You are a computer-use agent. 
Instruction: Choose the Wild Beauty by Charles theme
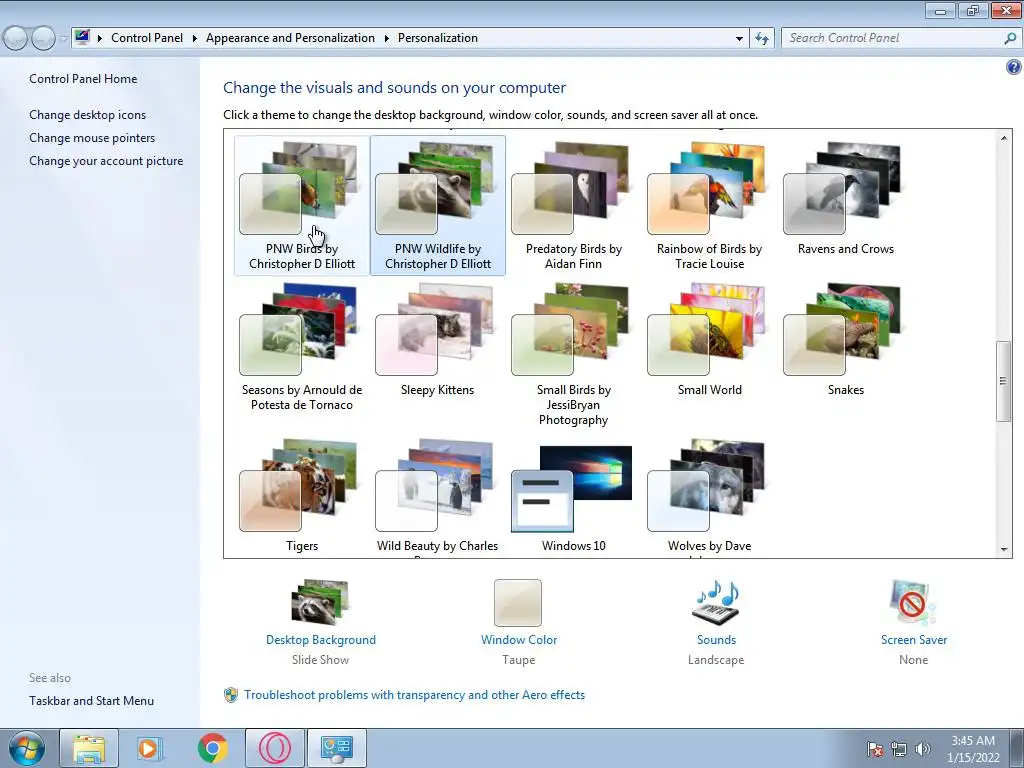point(438,495)
